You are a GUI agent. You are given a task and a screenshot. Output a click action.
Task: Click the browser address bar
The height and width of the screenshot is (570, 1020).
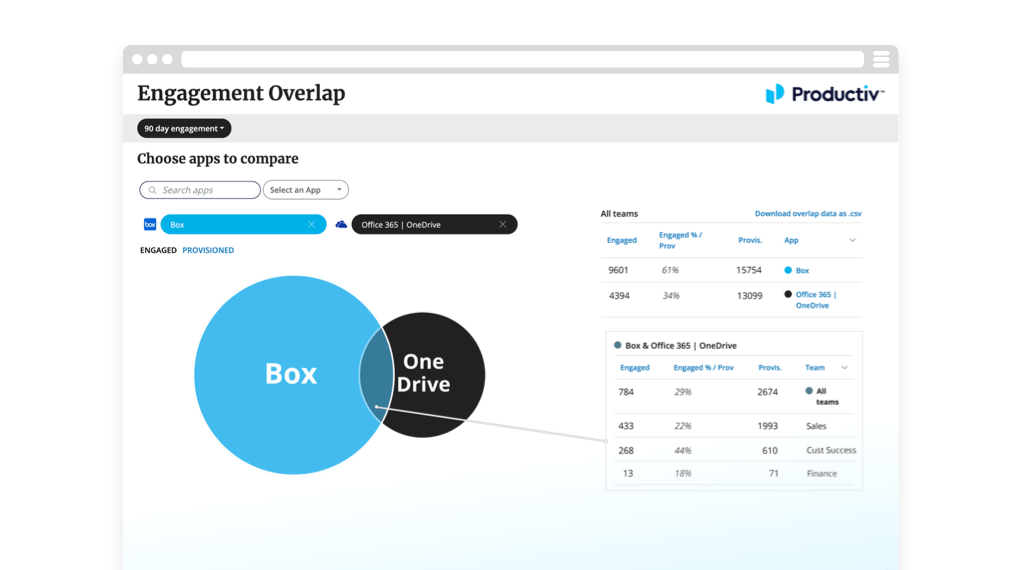point(522,59)
